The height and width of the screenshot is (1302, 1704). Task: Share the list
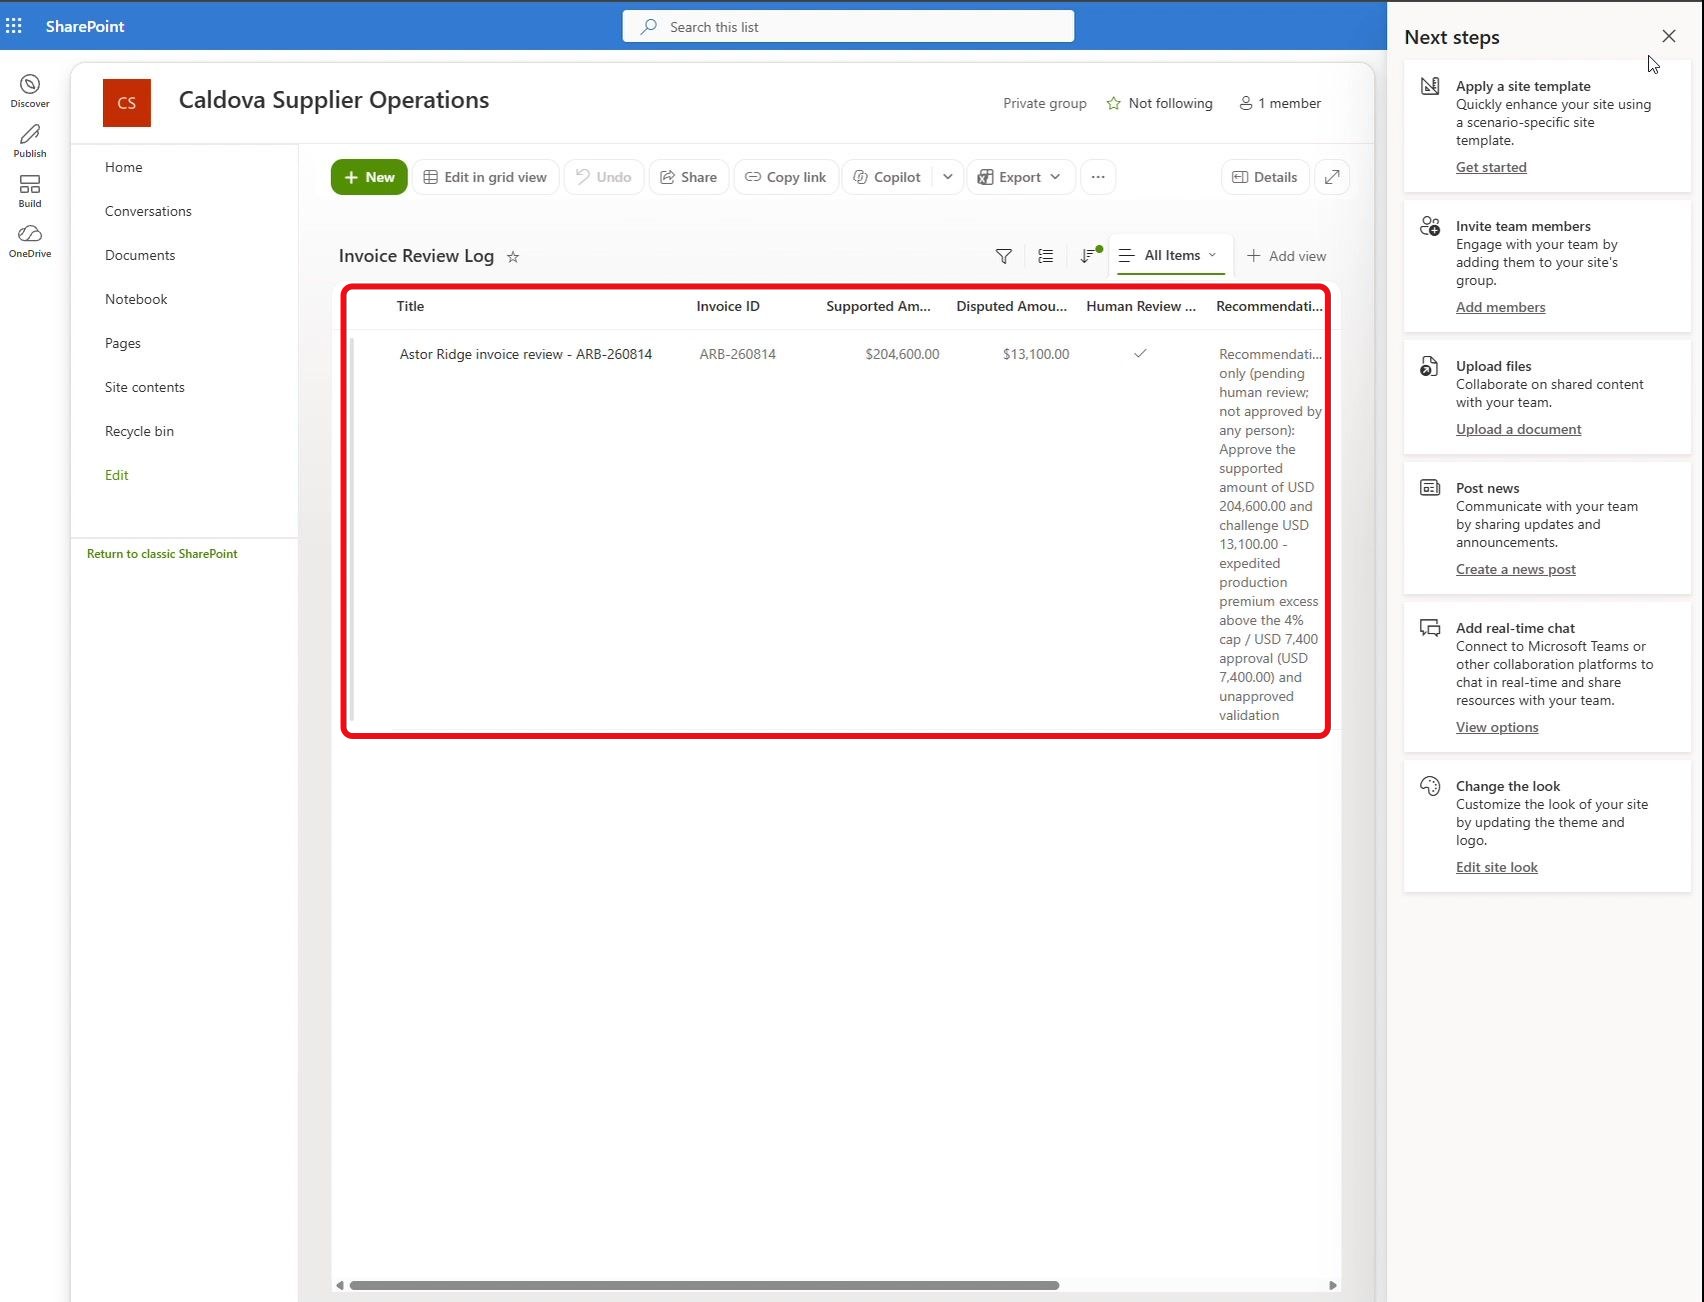688,177
